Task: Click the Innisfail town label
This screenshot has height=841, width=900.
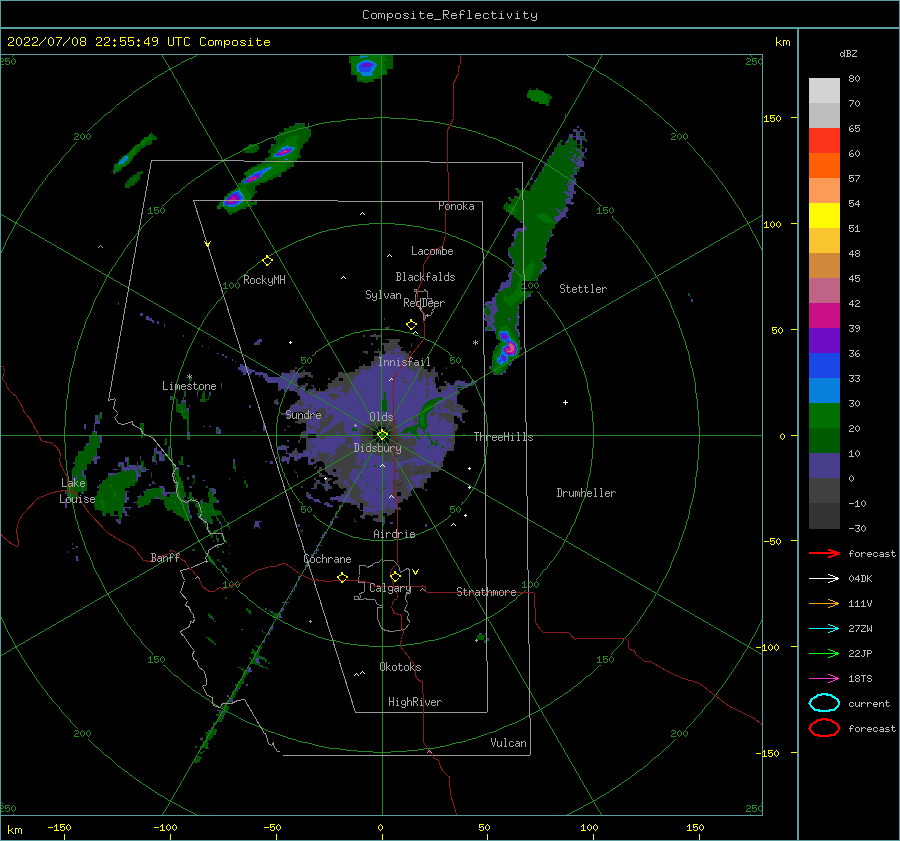Action: pos(404,362)
